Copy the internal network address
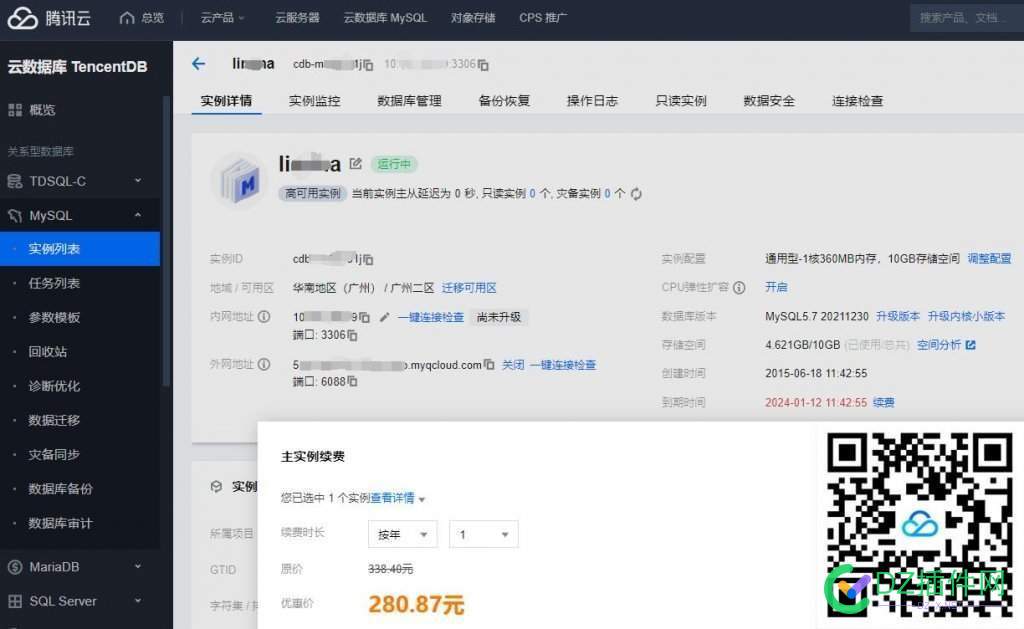The image size is (1024, 629). coord(364,317)
